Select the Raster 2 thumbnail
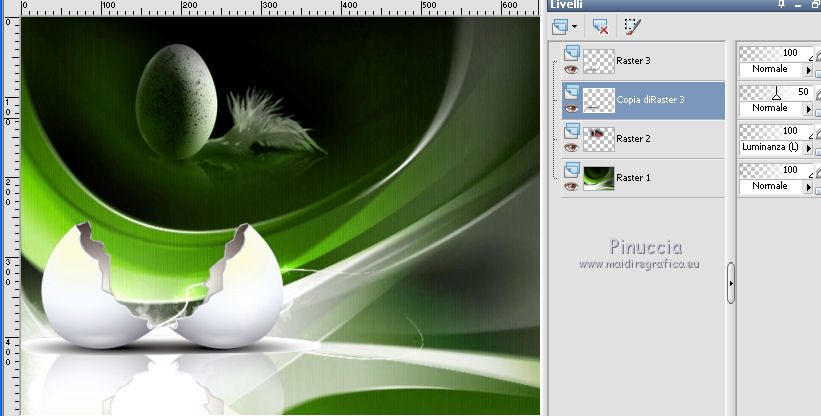This screenshot has width=821, height=416. click(598, 139)
